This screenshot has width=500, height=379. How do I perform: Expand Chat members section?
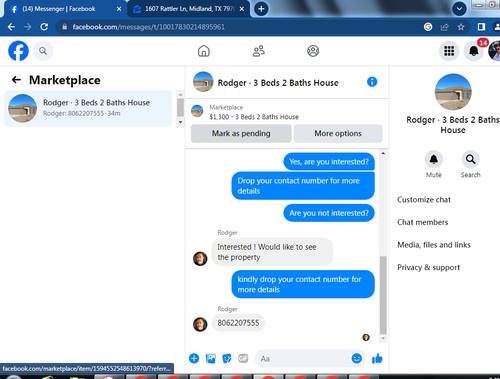click(422, 222)
